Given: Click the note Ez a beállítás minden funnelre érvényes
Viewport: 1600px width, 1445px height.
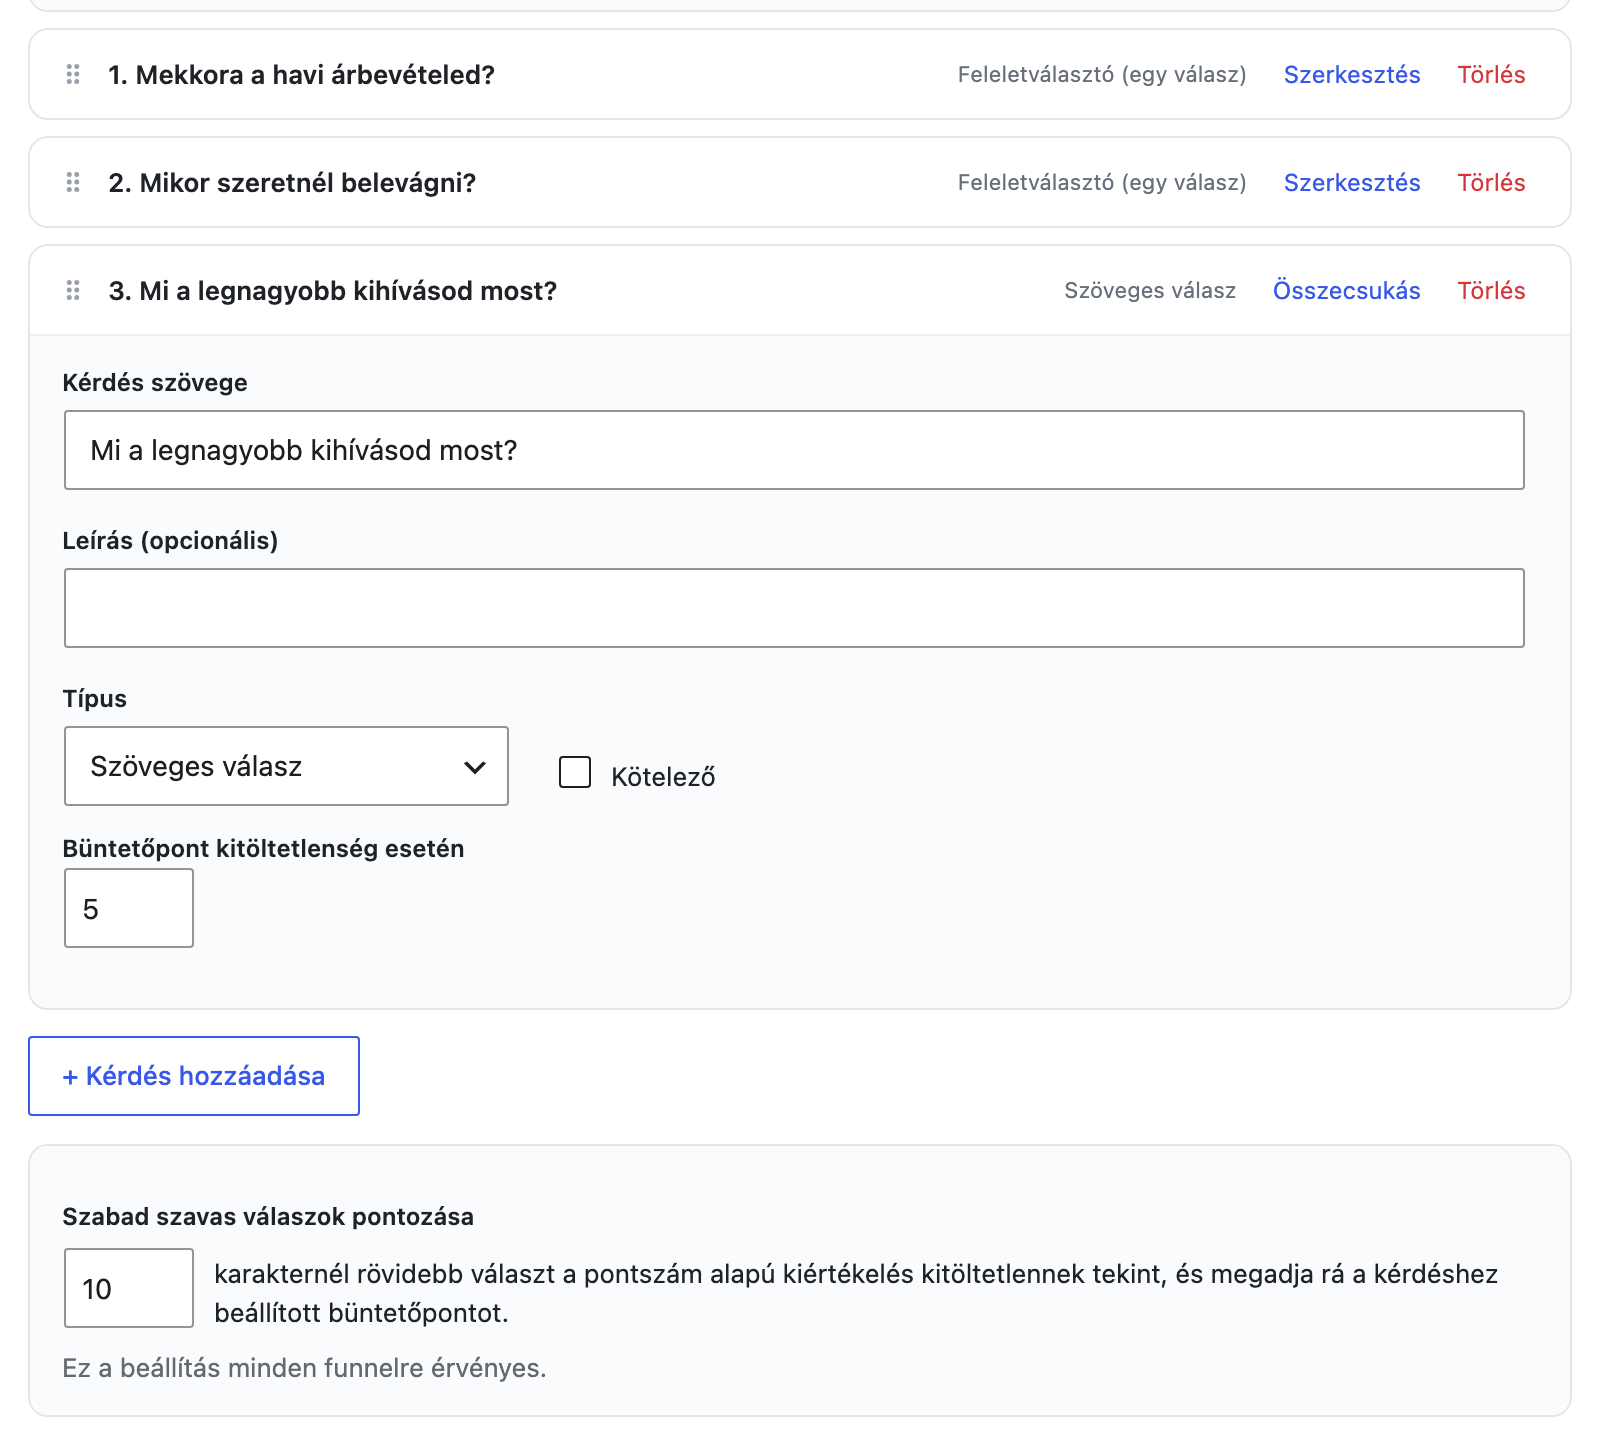Looking at the screenshot, I should pyautogui.click(x=304, y=1368).
